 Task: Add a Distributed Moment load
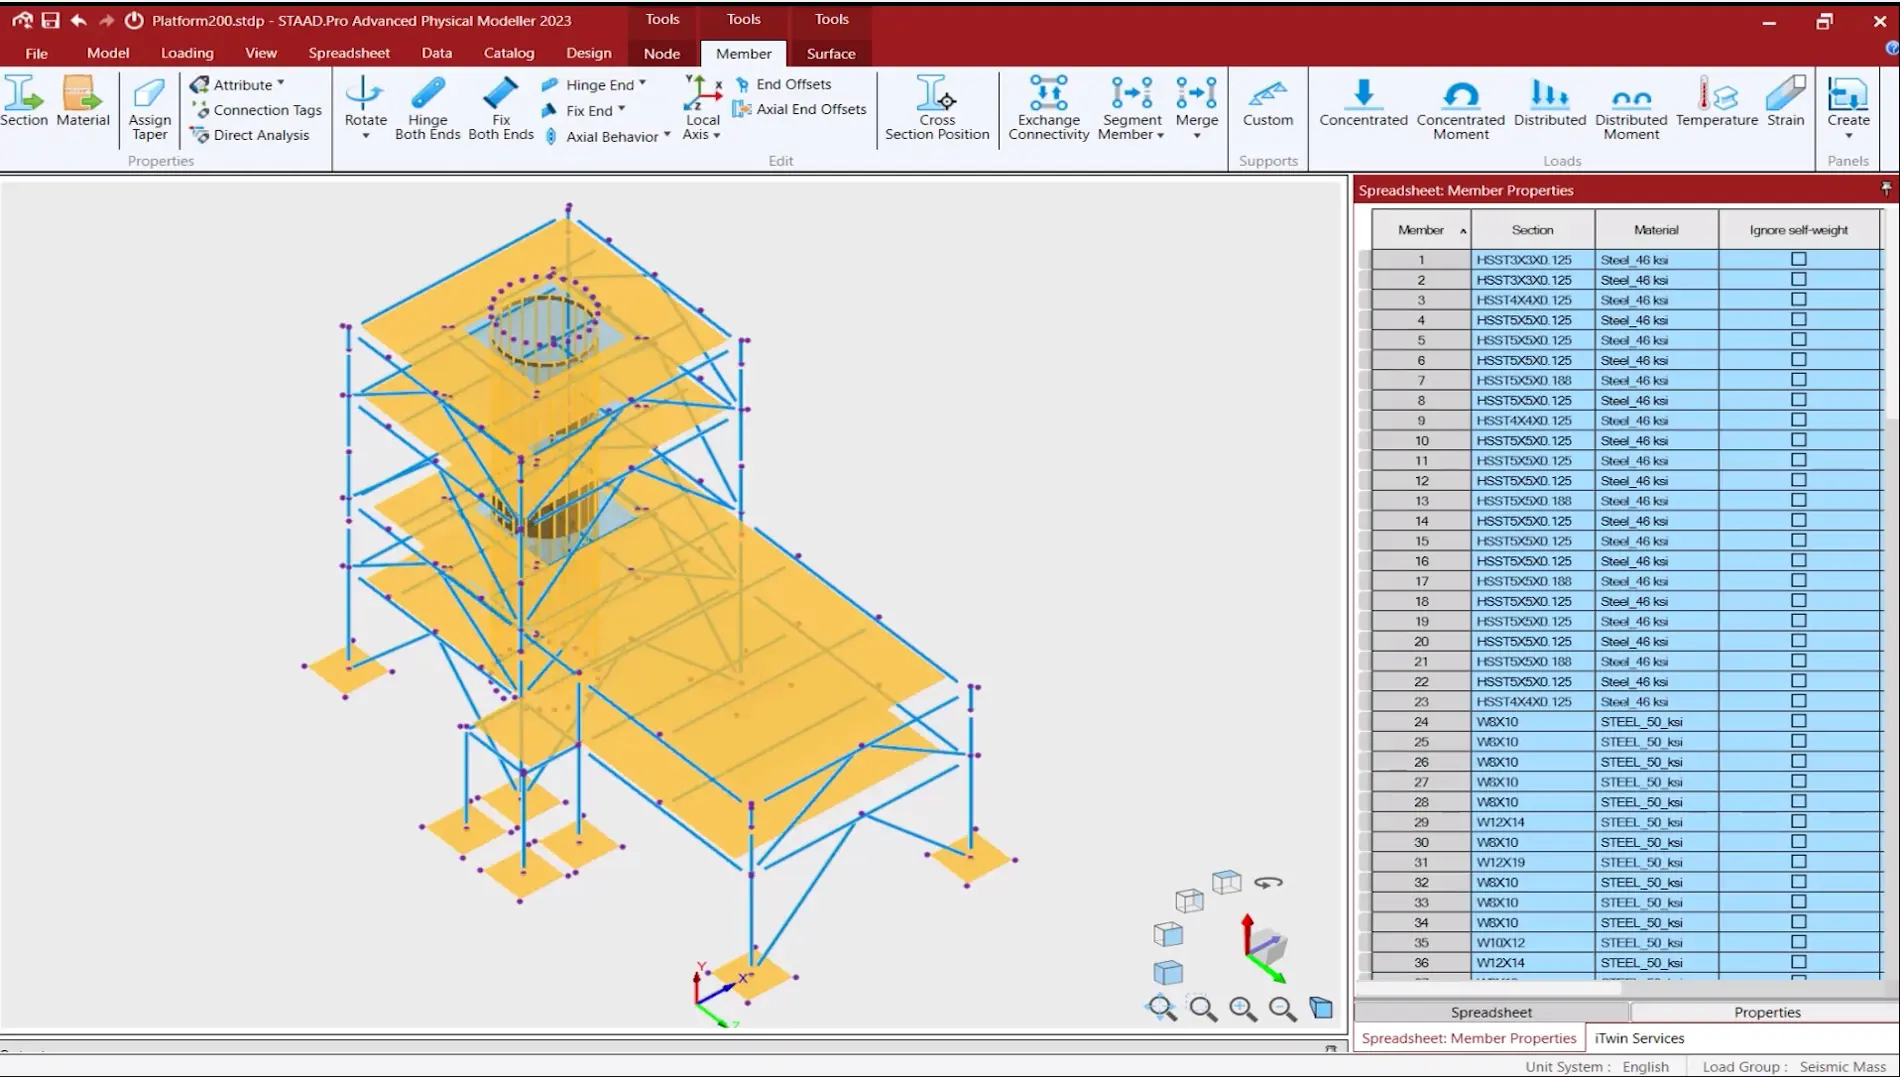(x=1631, y=108)
